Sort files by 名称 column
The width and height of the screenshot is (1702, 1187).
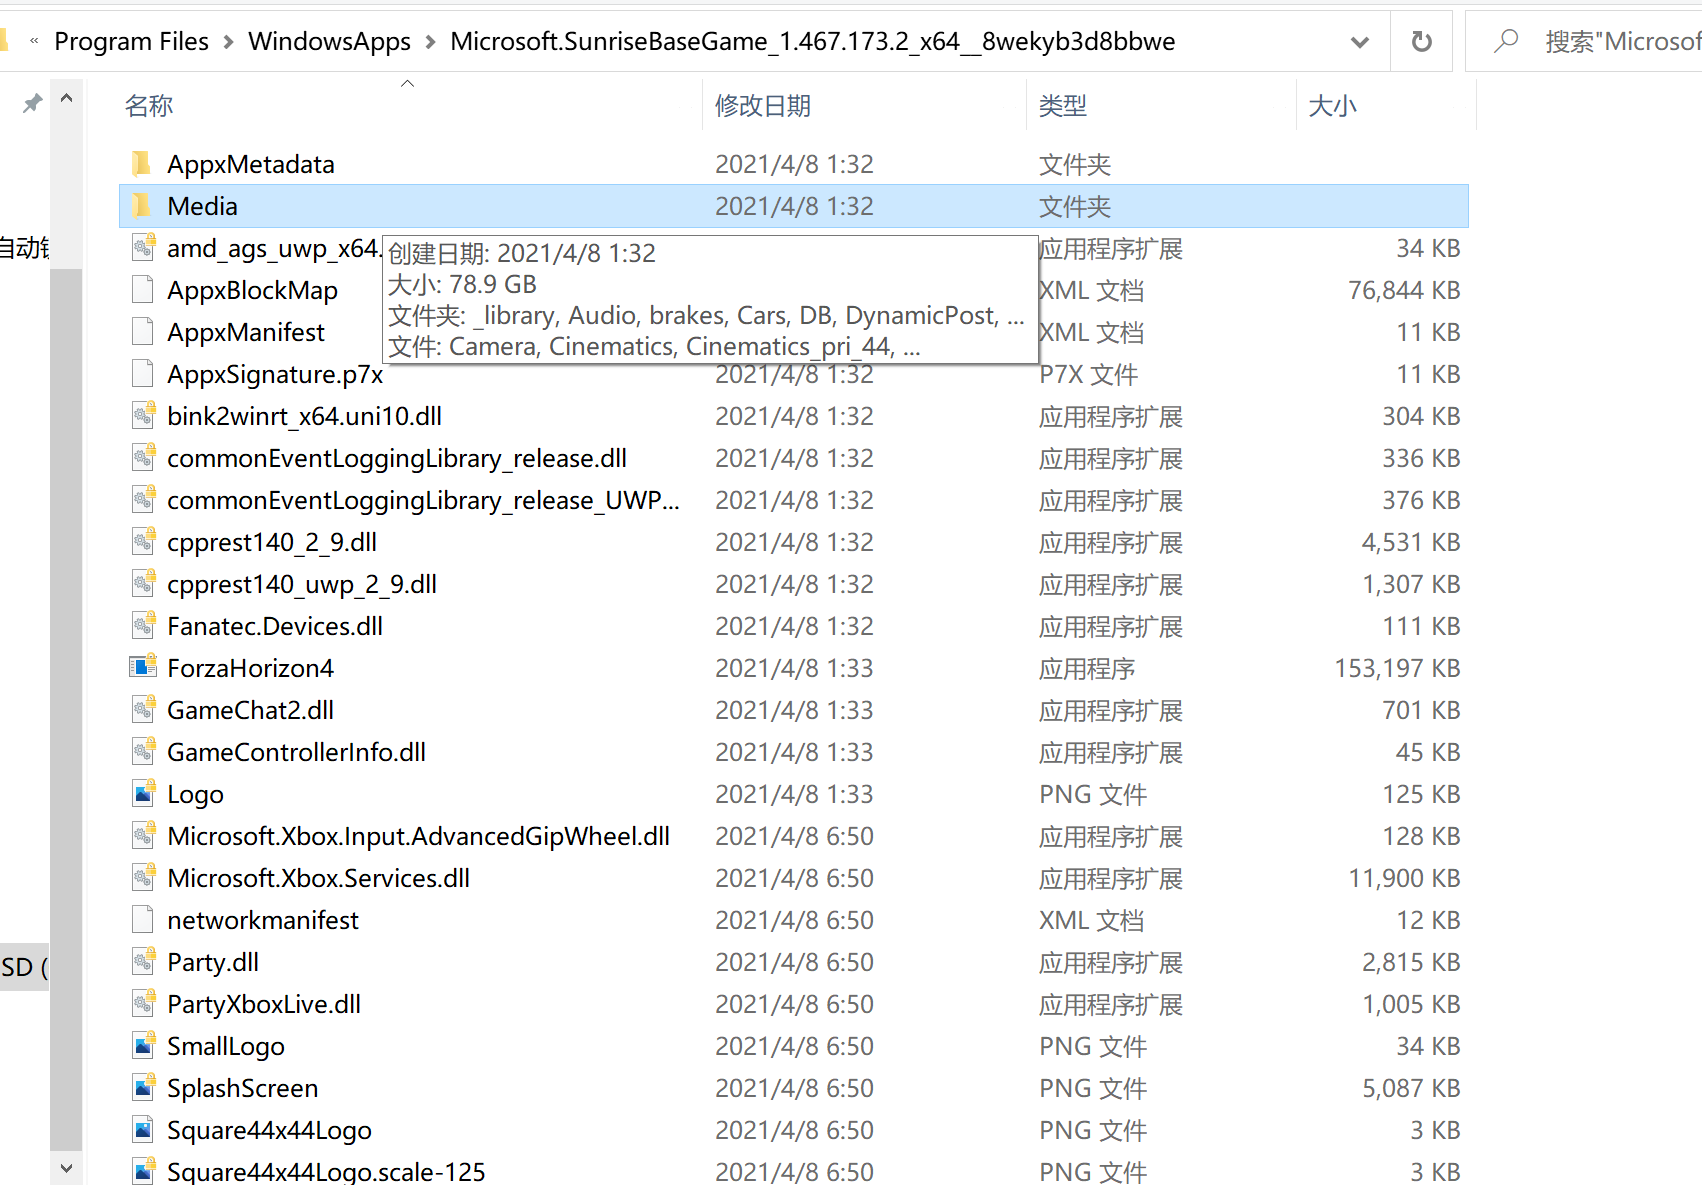click(149, 105)
